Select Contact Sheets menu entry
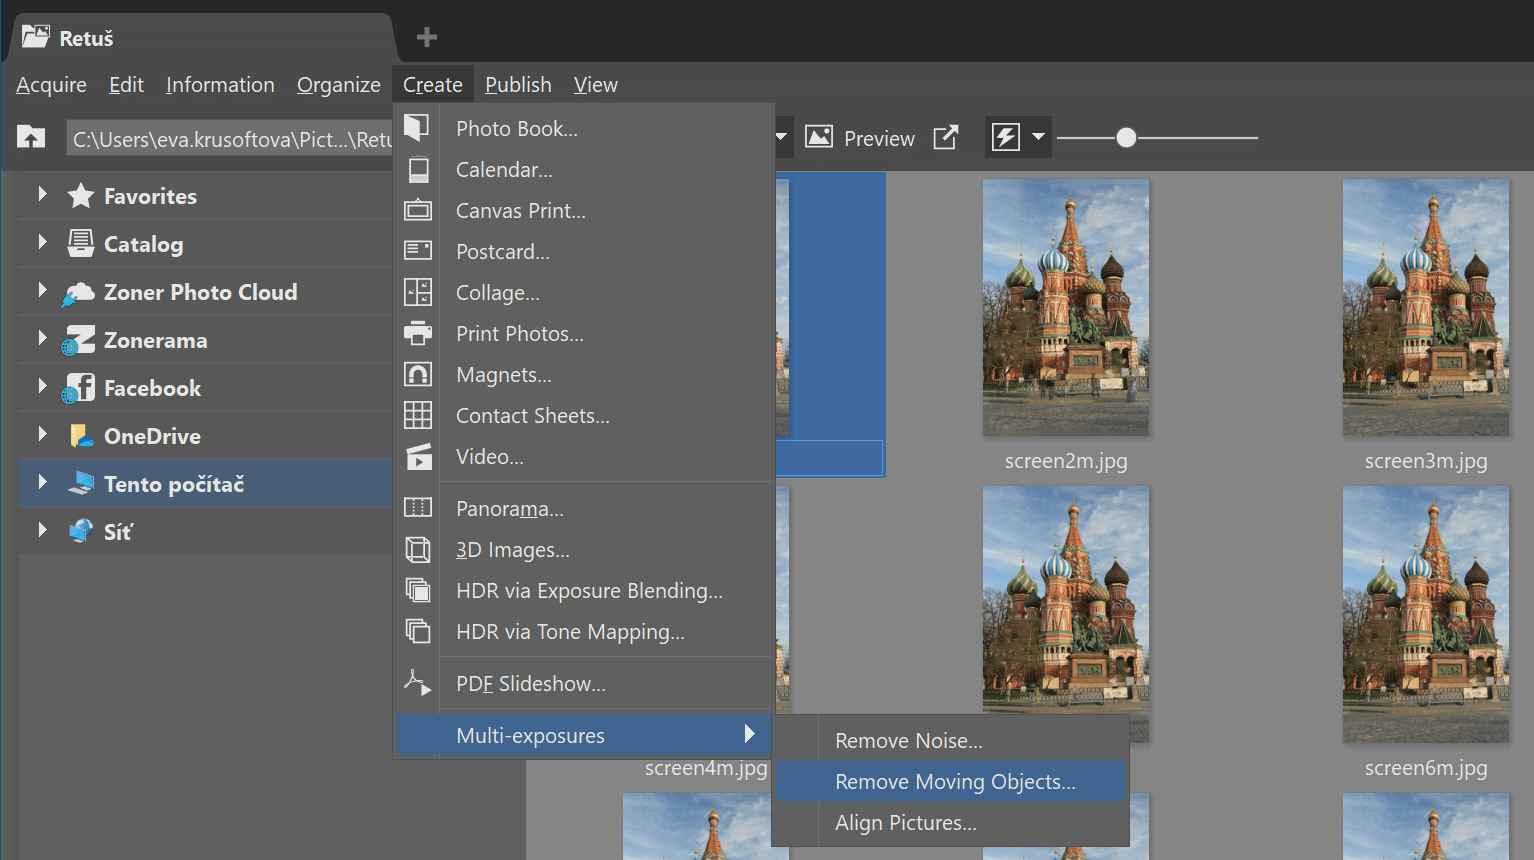The image size is (1534, 860). (x=584, y=415)
